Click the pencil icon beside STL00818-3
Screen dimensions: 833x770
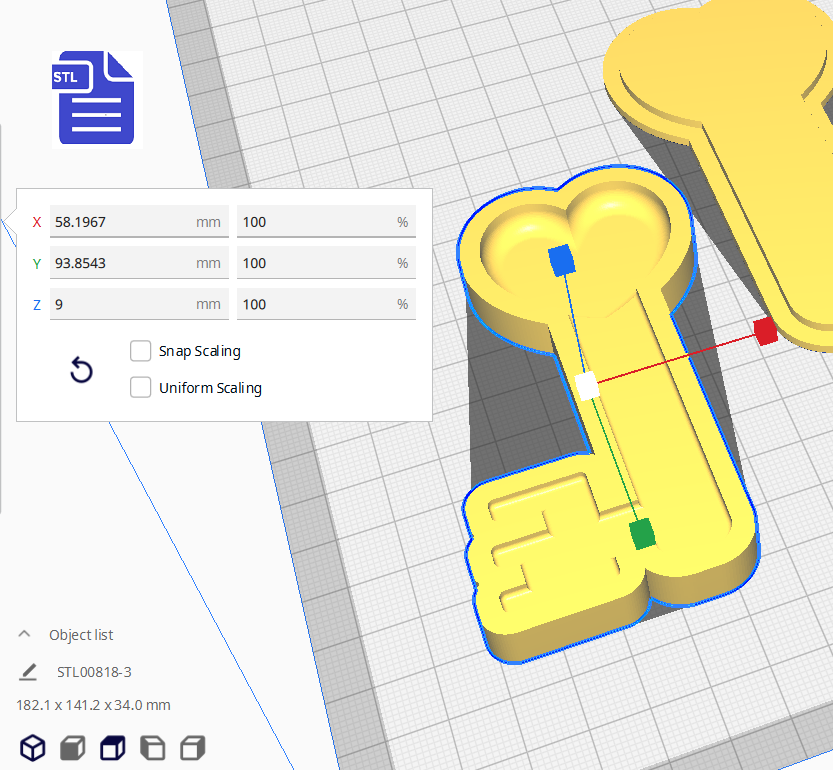[28, 671]
